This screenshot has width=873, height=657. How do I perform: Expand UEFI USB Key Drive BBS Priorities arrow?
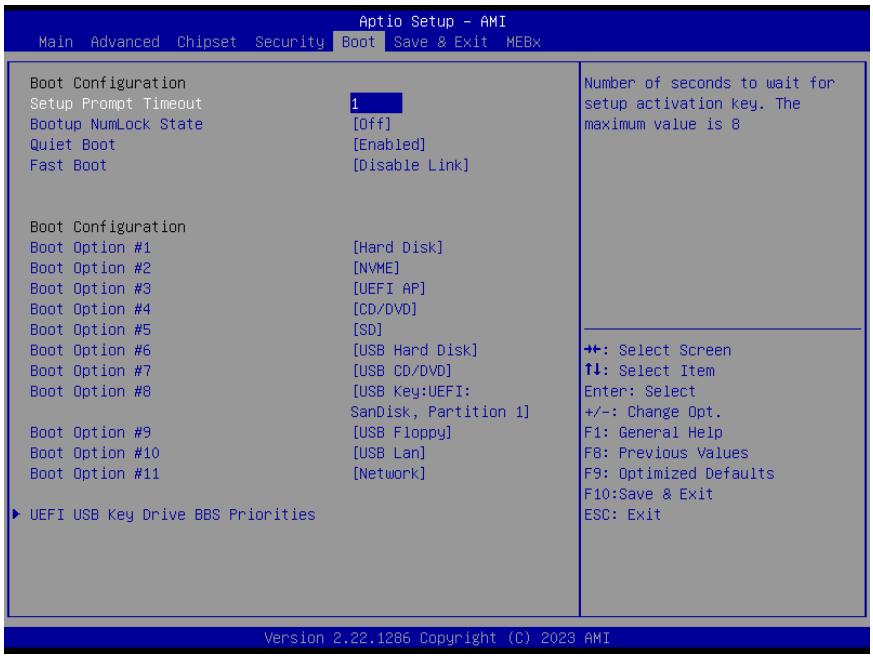coord(16,514)
